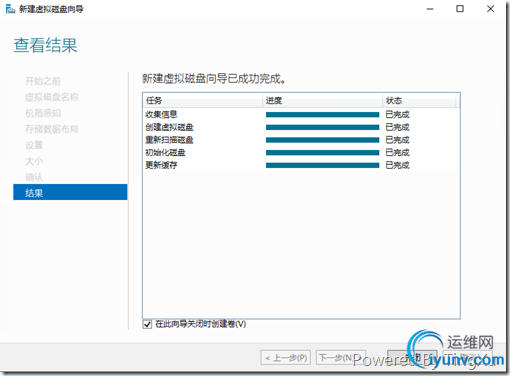Screen dimensions: 510x376
Task: Click the 上一步(P) button
Action: click(286, 358)
